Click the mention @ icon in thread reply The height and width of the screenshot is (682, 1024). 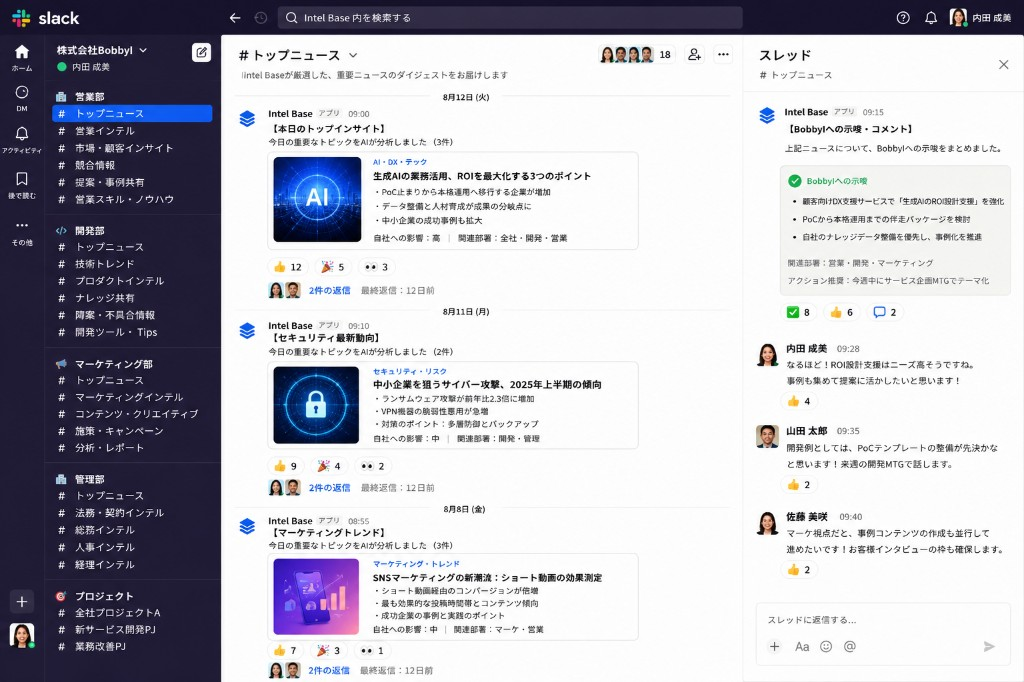[x=850, y=646]
